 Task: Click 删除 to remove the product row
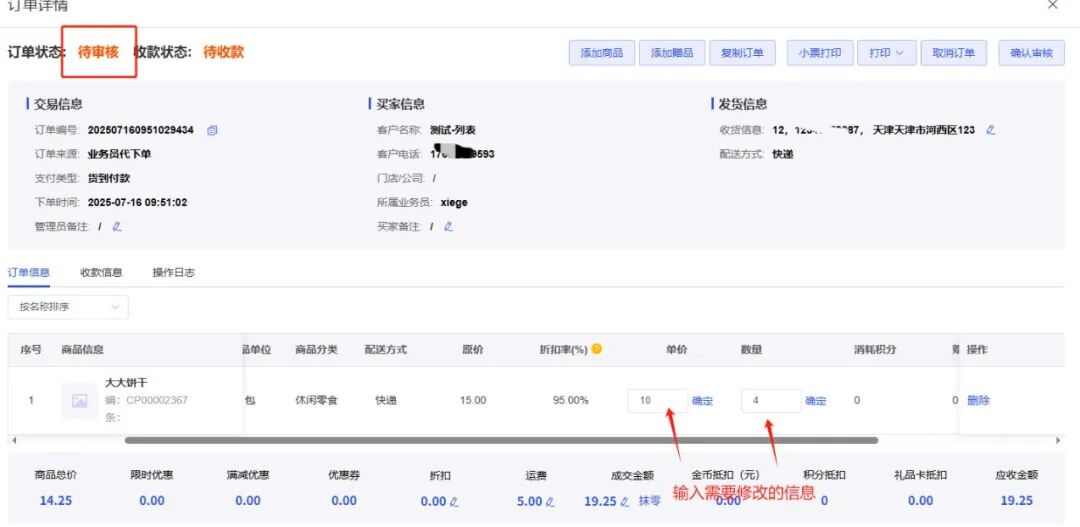coord(978,400)
